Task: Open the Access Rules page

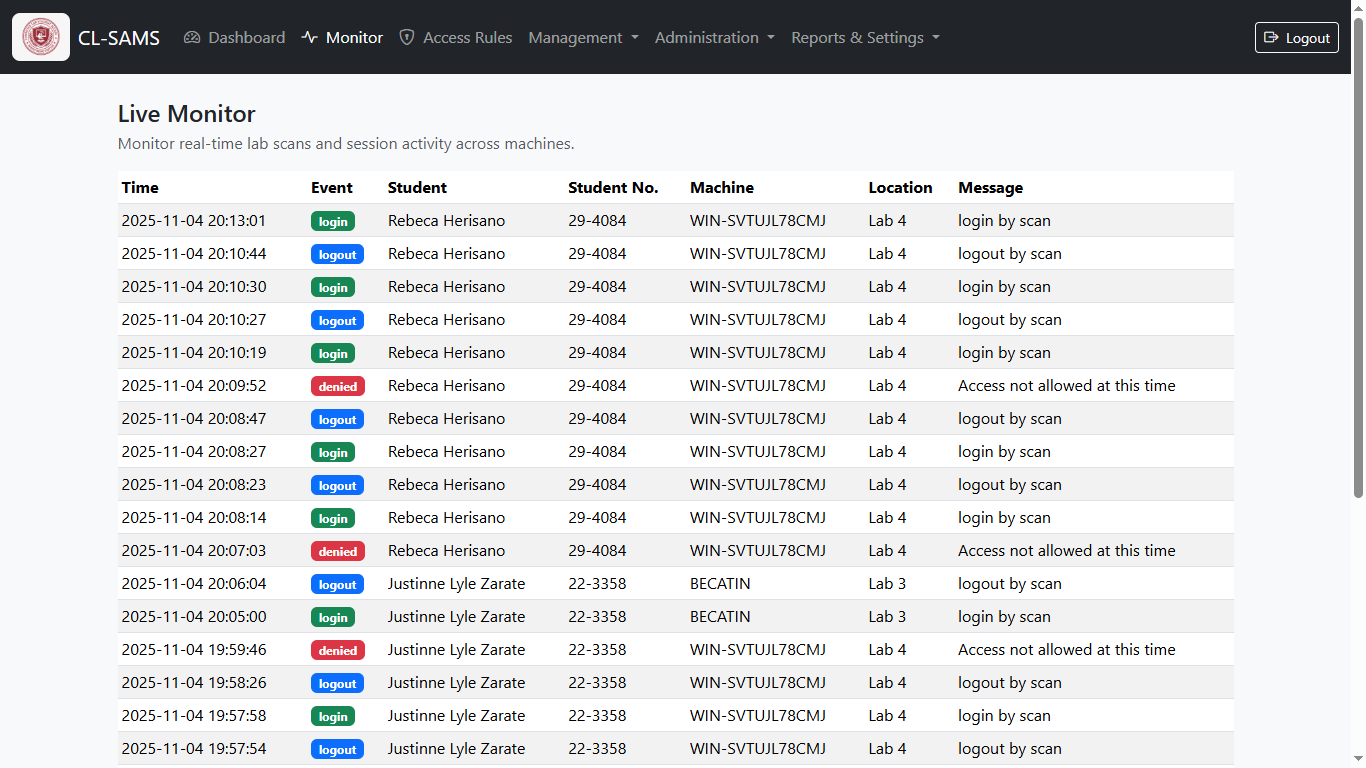Action: tap(467, 38)
